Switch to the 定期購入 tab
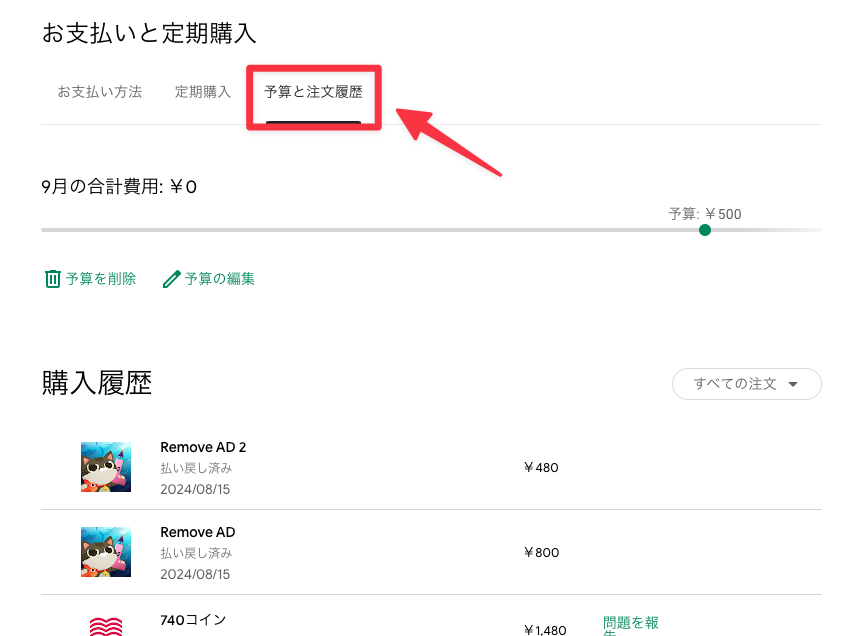 click(x=203, y=92)
